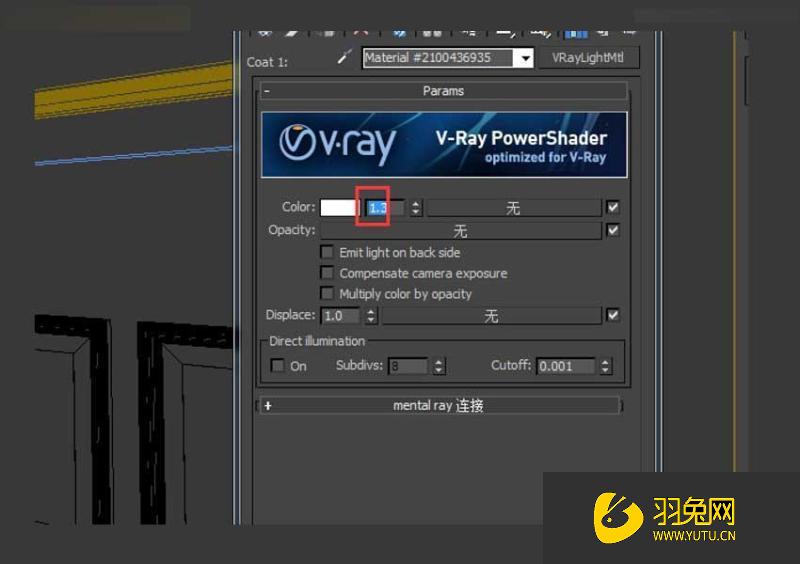Click the Opacity map slot button
The height and width of the screenshot is (564, 800).
(461, 231)
